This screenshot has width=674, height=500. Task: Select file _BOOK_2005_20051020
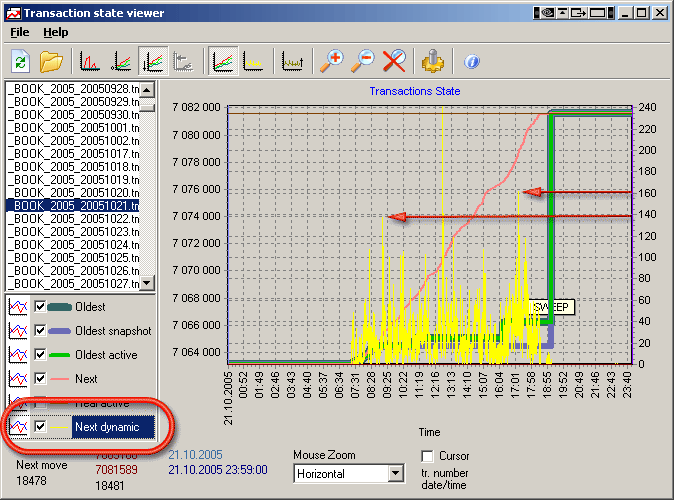[x=73, y=193]
